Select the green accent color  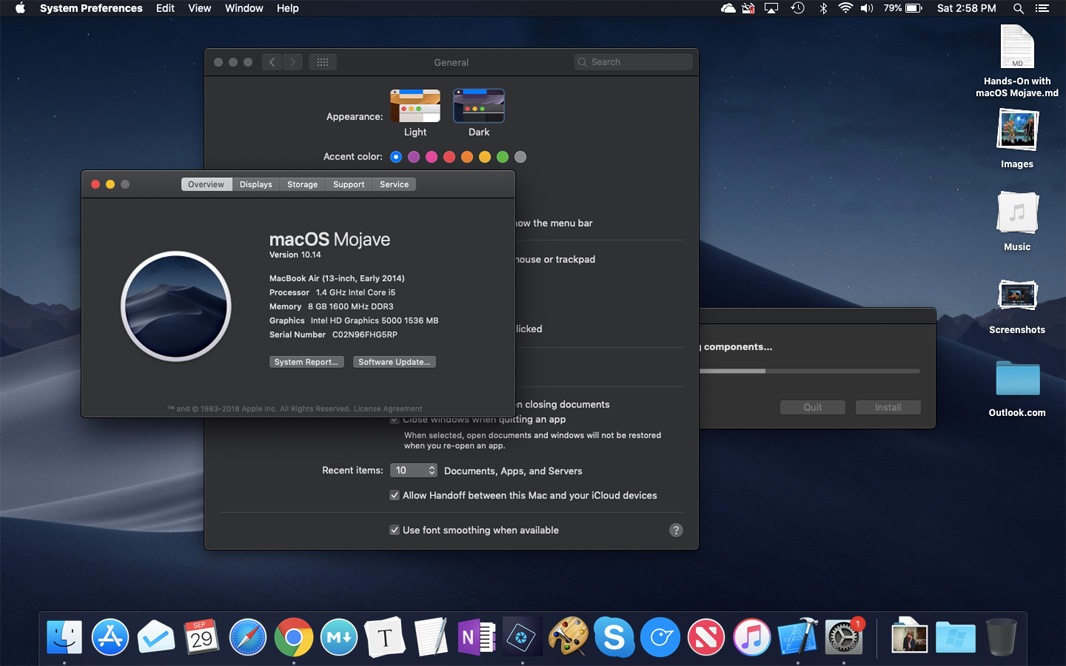tap(503, 157)
